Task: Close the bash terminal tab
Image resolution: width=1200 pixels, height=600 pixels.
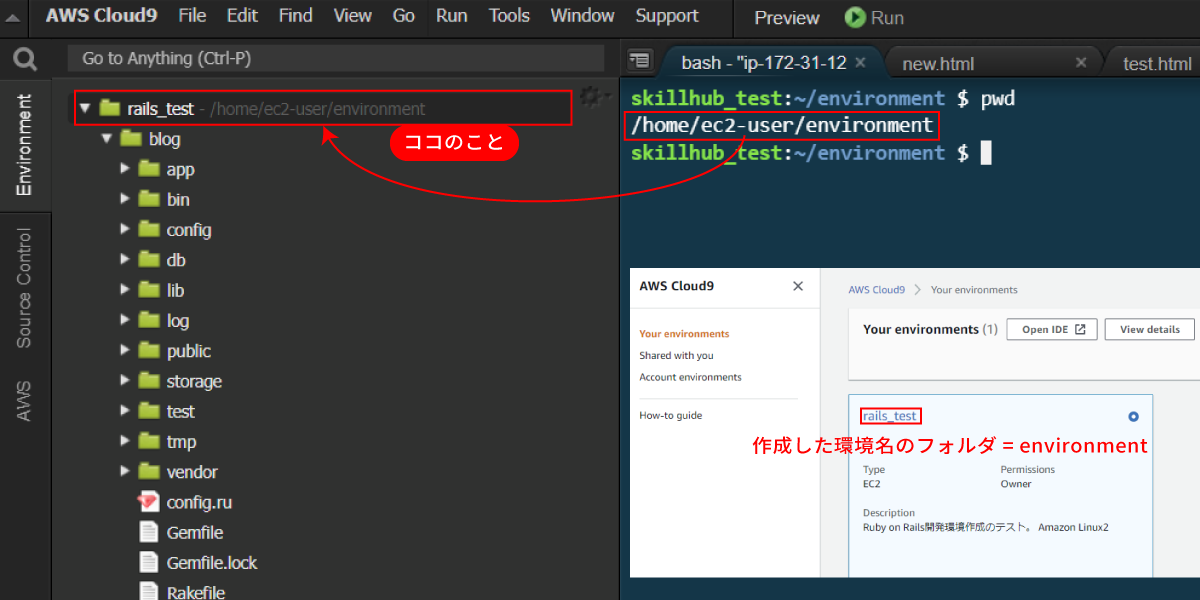Action: 859,62
